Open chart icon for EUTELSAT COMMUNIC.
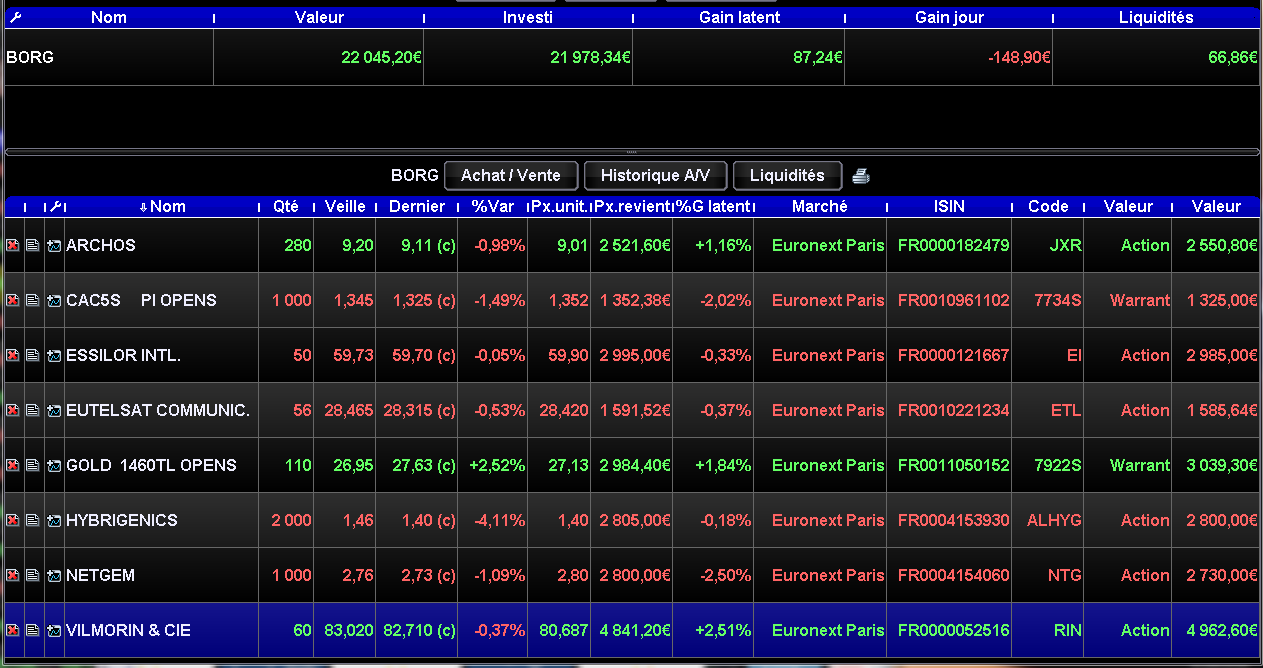This screenshot has width=1263, height=668. pos(54,410)
